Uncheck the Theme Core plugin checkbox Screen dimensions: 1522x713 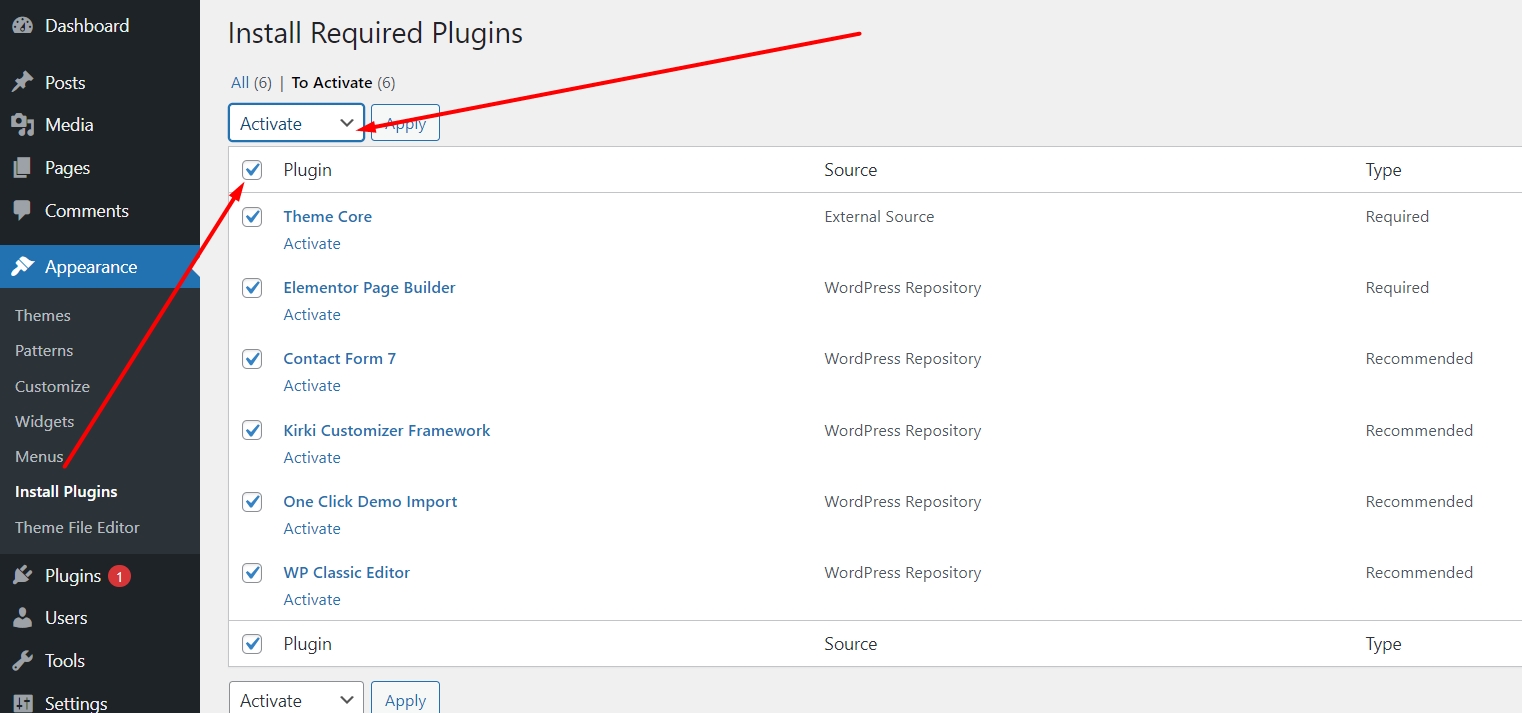[252, 217]
